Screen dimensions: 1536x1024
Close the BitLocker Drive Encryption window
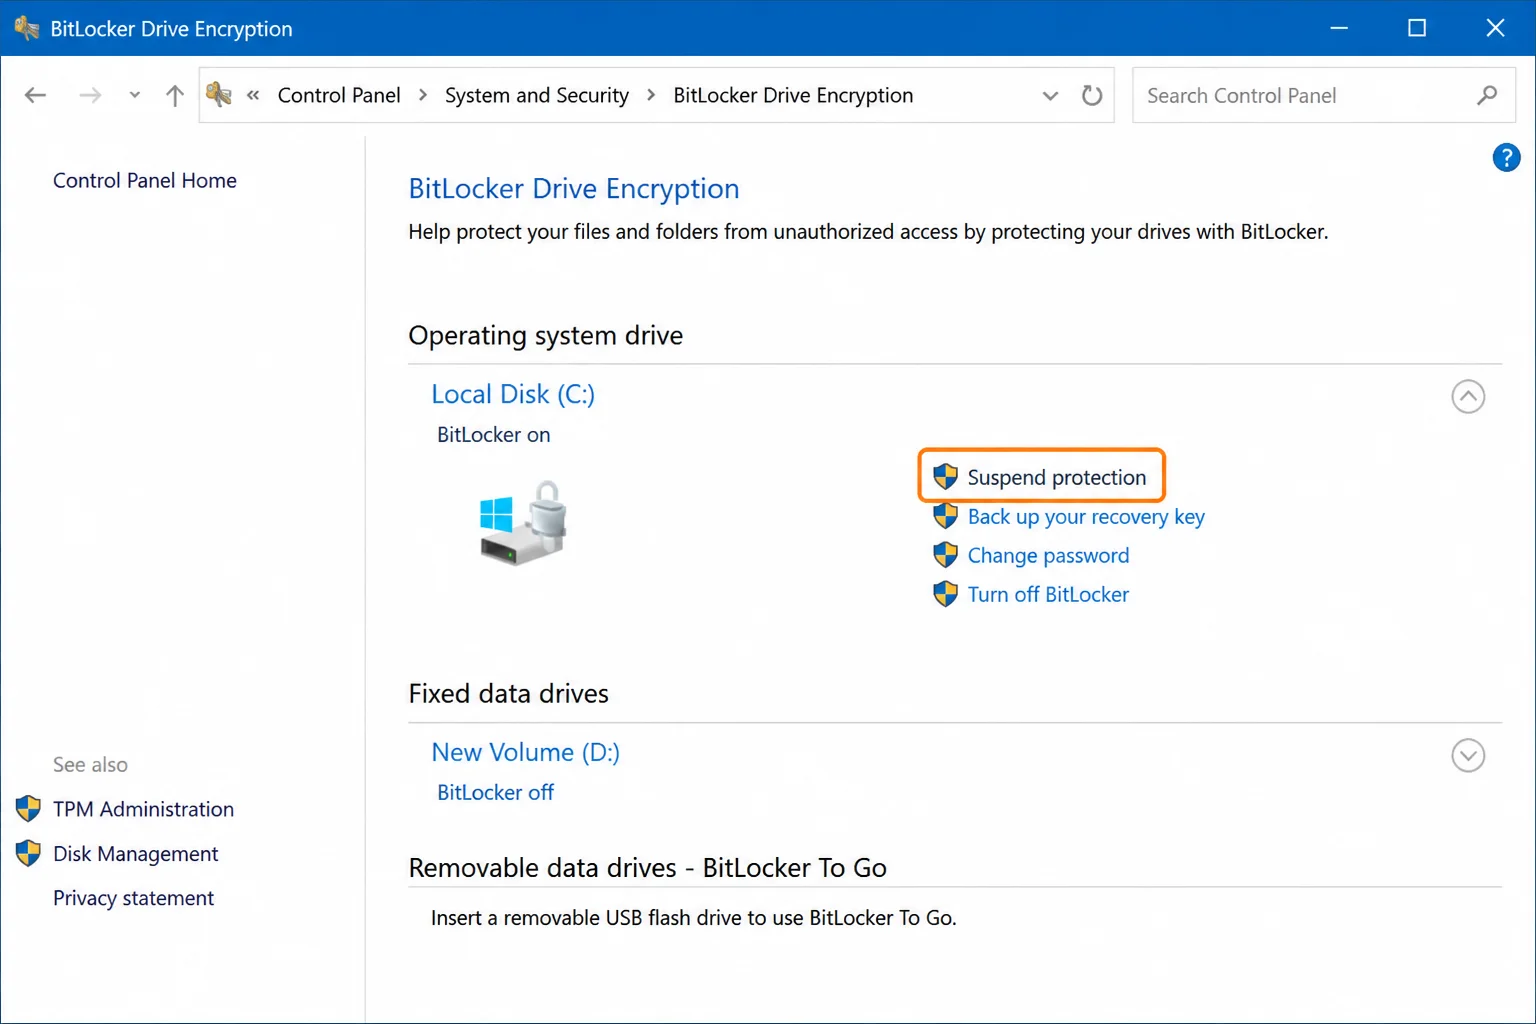click(1495, 28)
